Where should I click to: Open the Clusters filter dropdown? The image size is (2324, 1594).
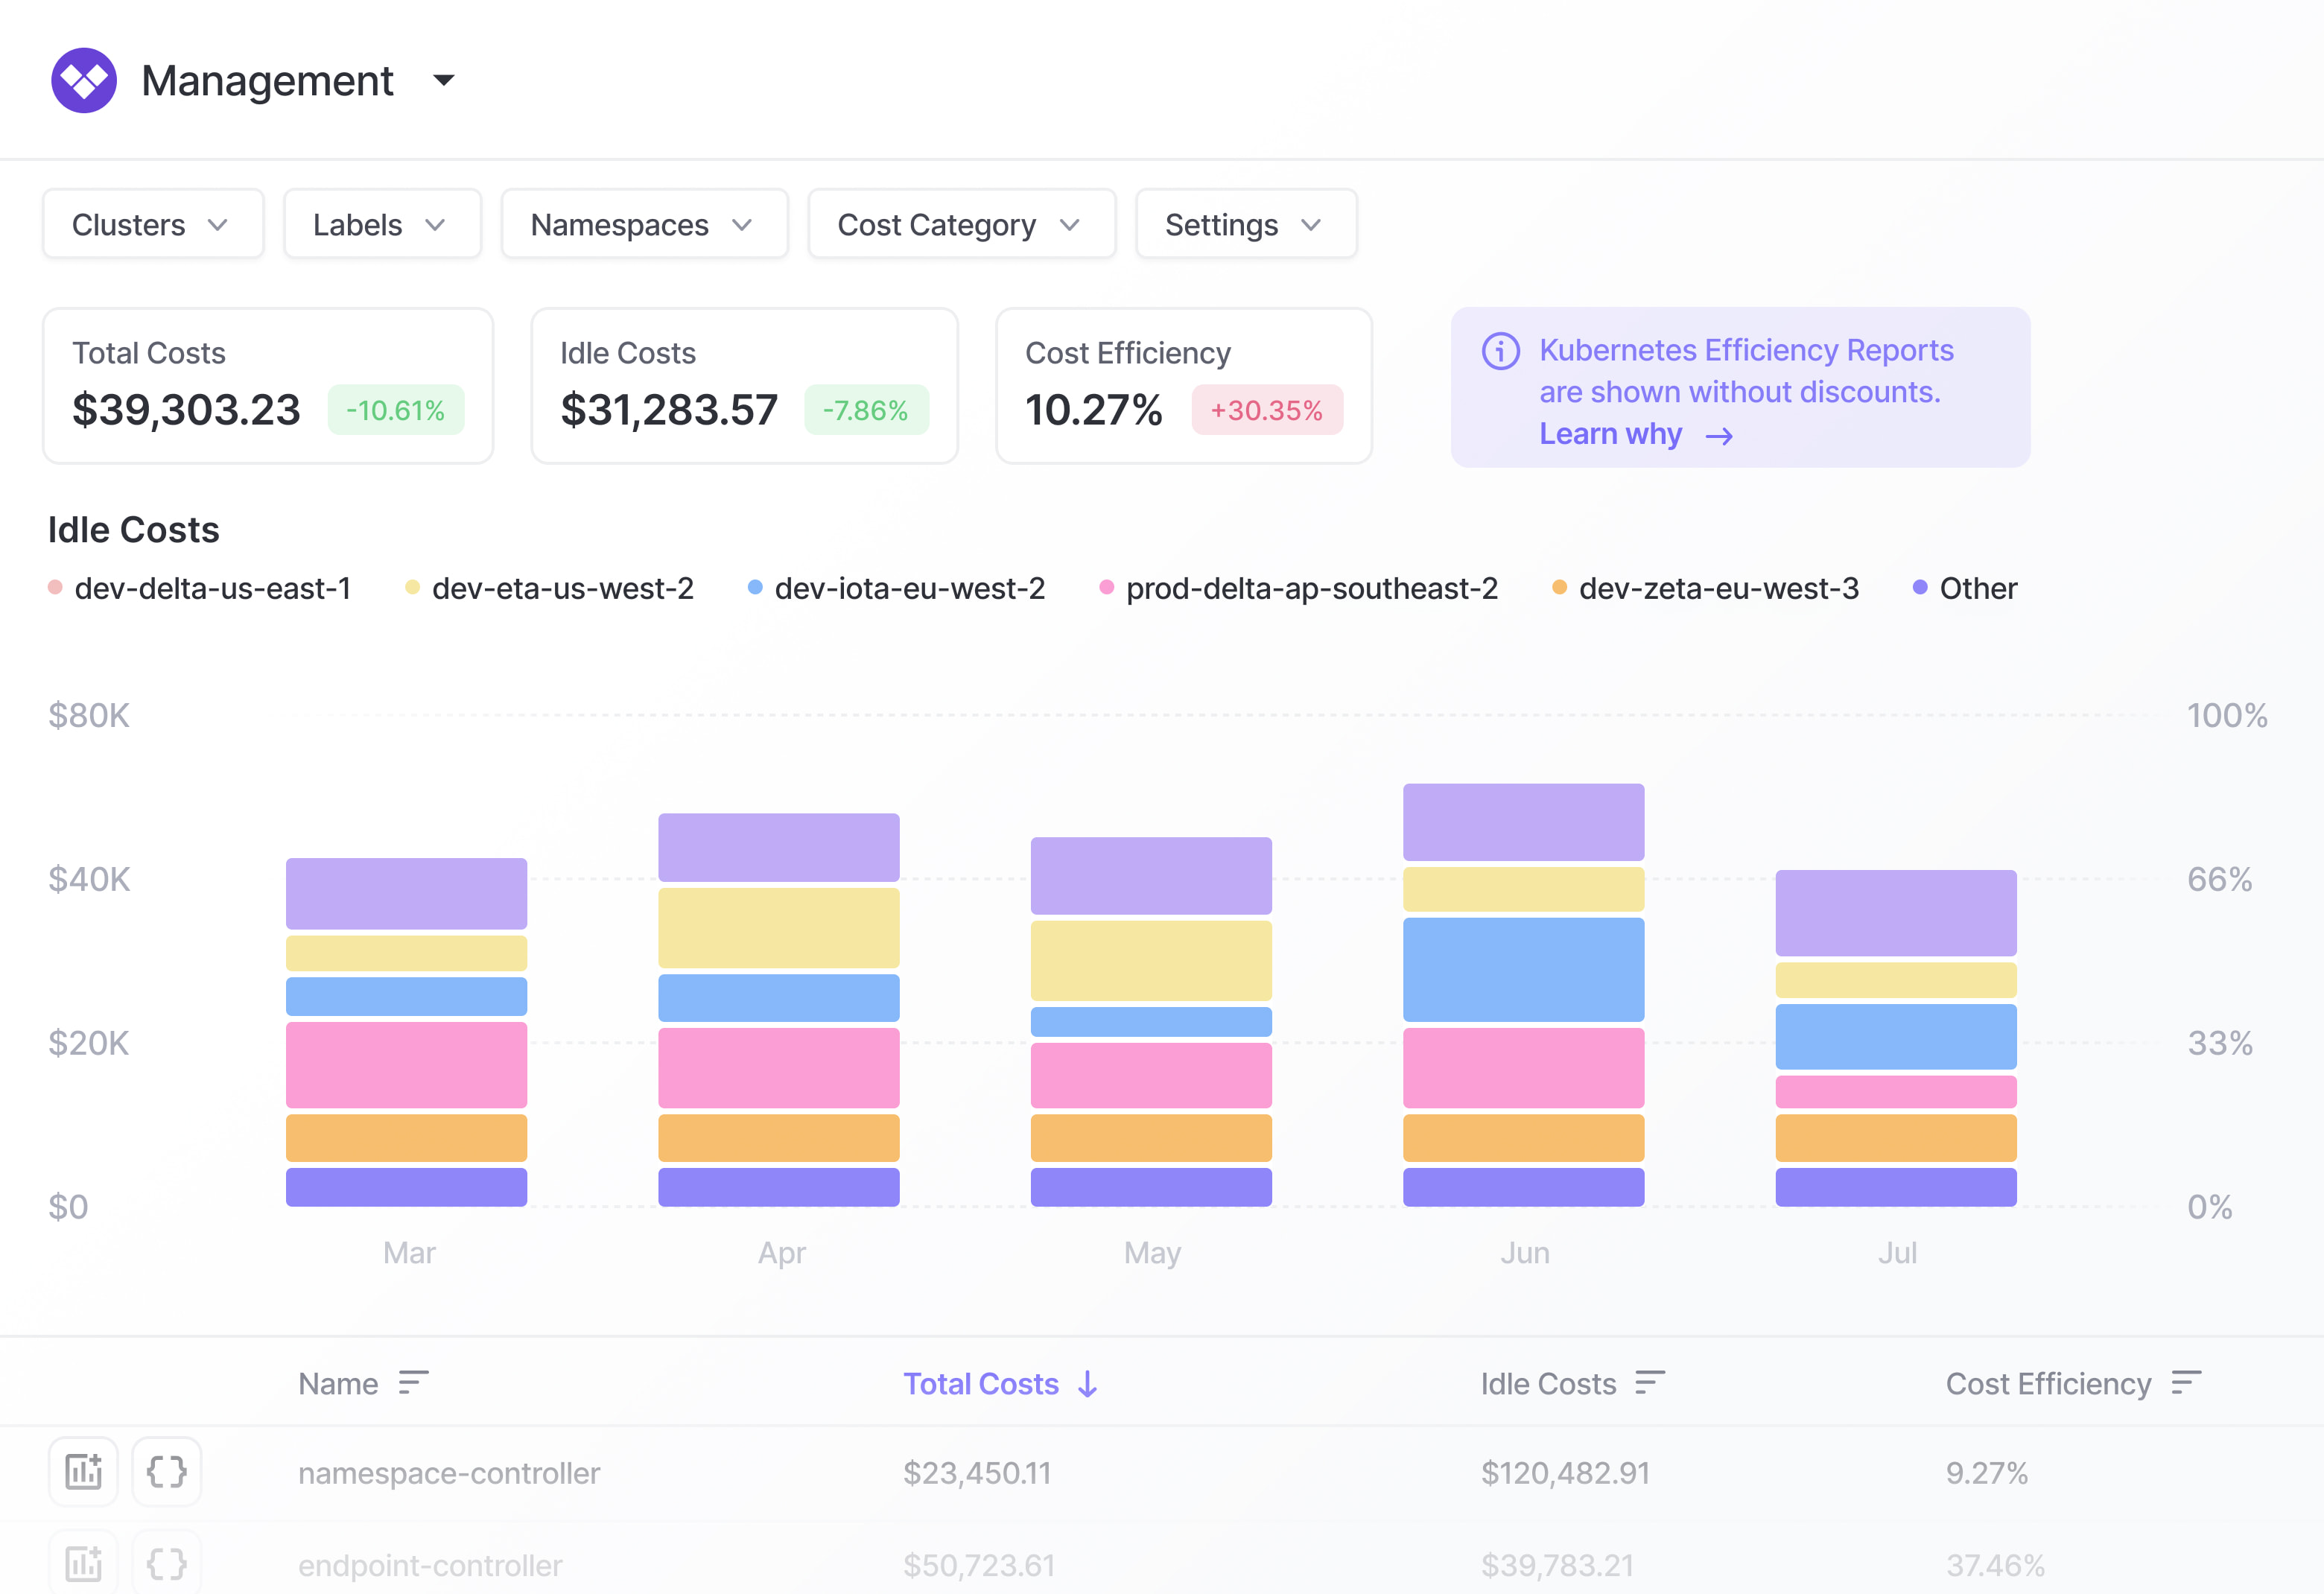point(153,224)
